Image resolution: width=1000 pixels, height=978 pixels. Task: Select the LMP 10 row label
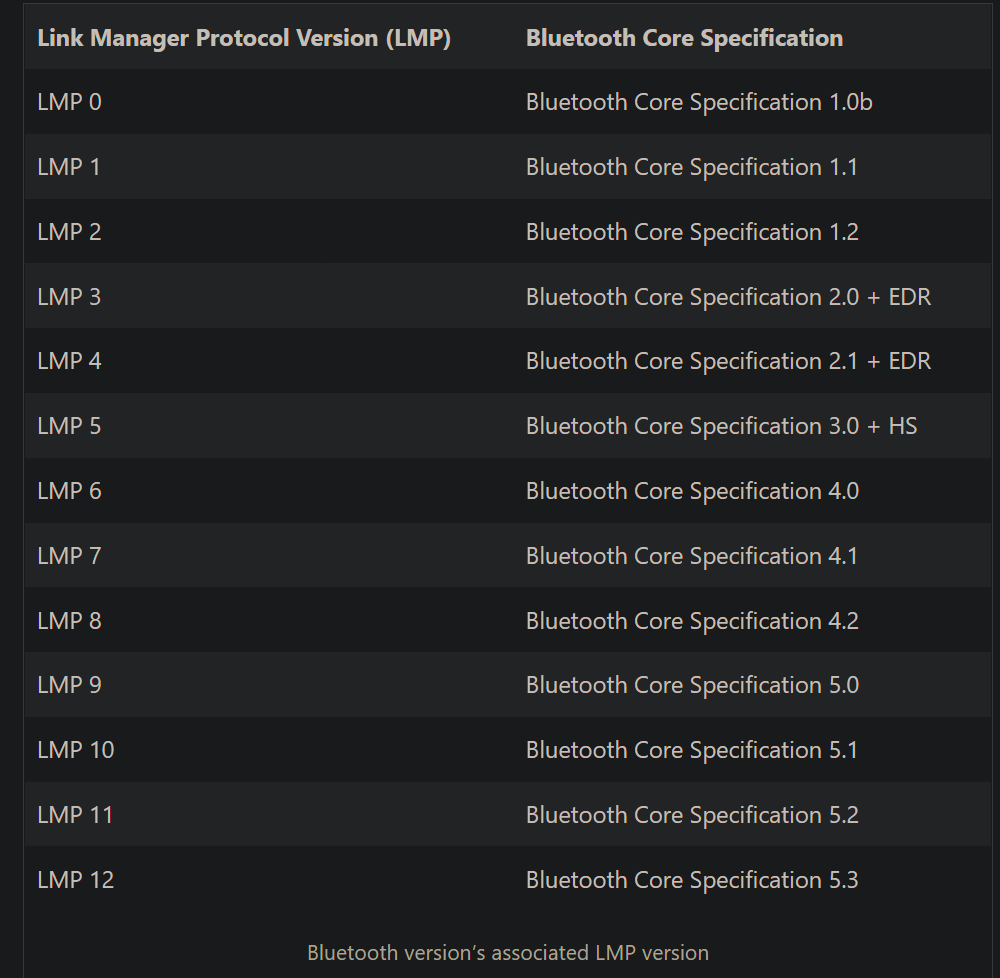pos(76,750)
